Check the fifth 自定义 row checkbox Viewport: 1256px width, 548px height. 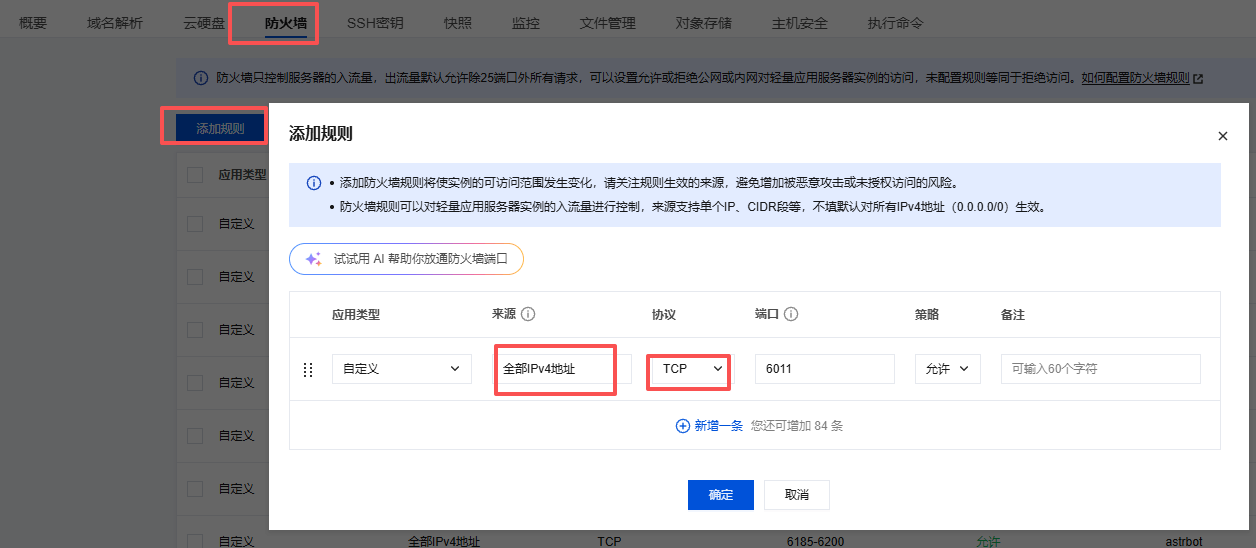coord(195,435)
